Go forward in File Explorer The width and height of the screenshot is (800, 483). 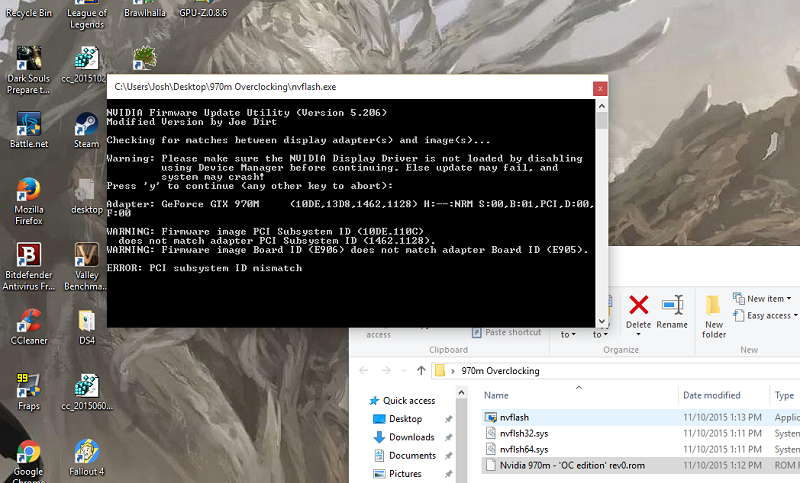click(x=386, y=370)
